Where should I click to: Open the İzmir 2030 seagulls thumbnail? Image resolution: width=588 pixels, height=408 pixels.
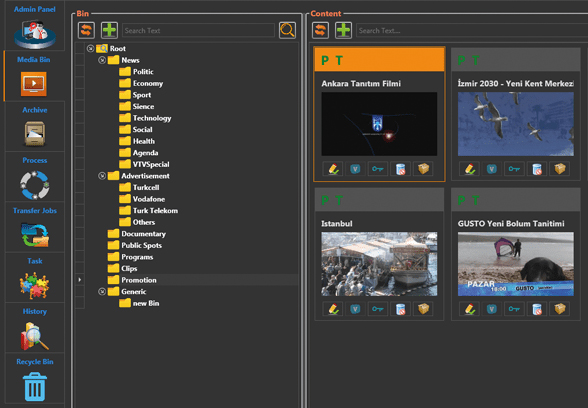pos(516,124)
